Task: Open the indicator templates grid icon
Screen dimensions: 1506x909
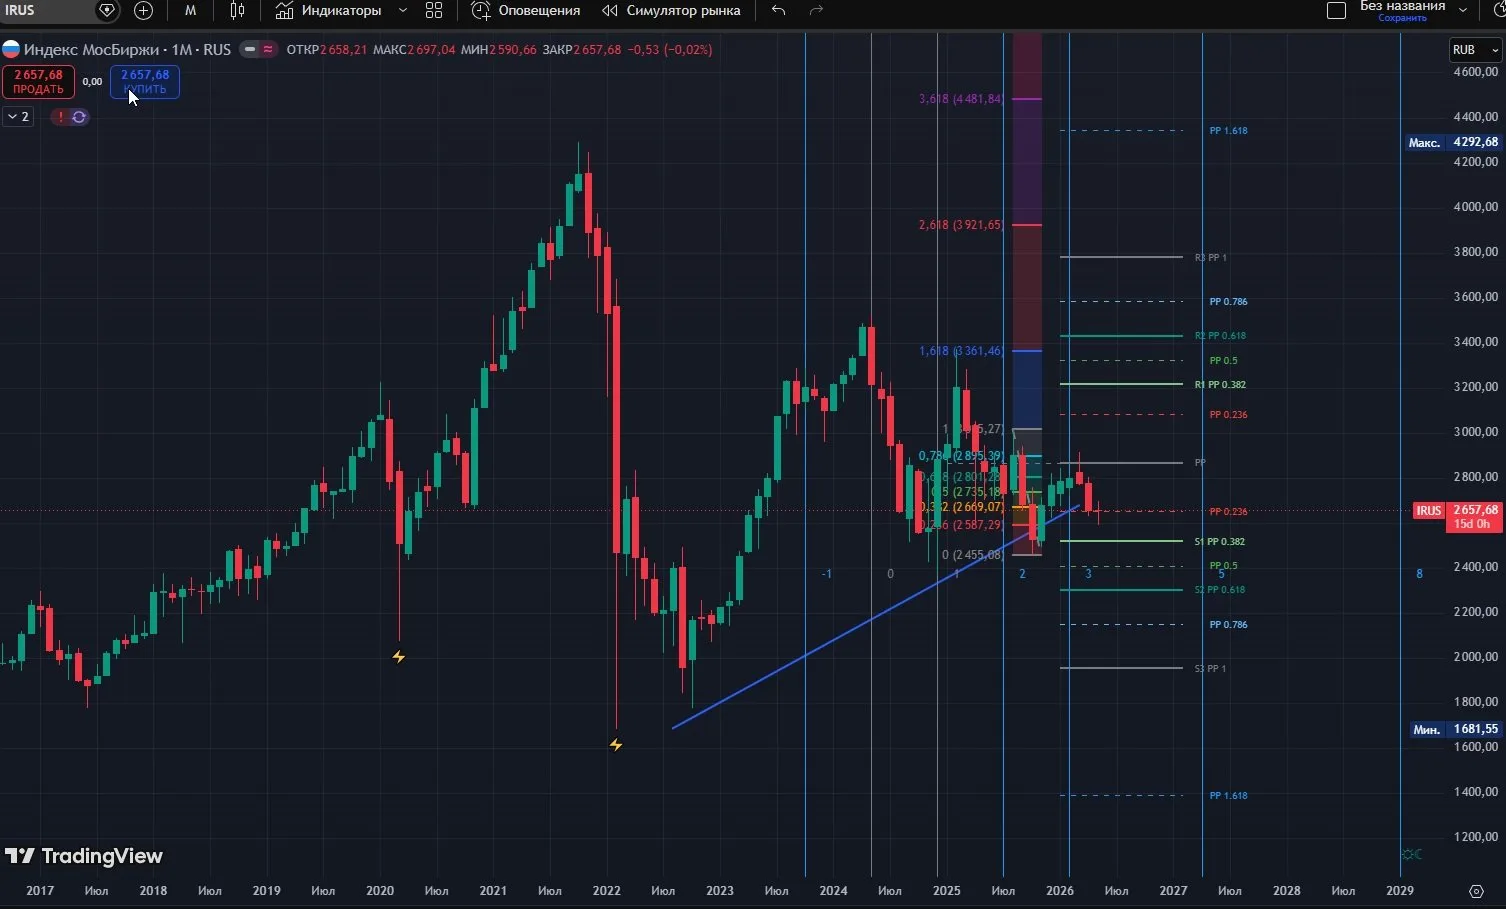Action: pos(434,10)
